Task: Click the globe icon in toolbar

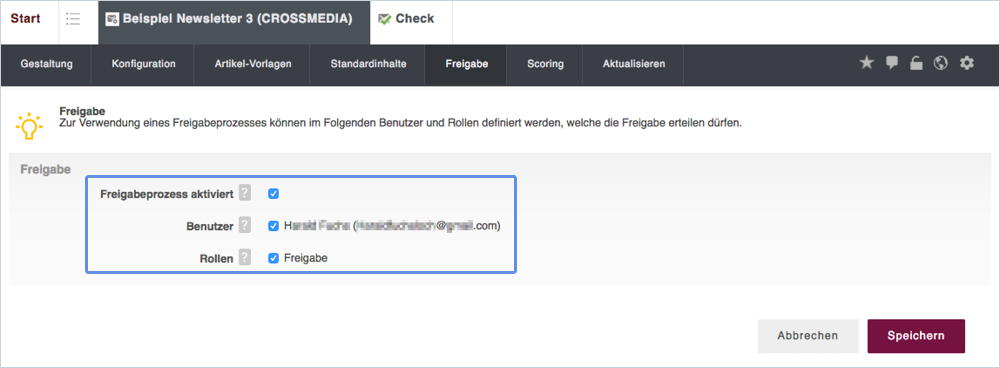Action: (941, 63)
